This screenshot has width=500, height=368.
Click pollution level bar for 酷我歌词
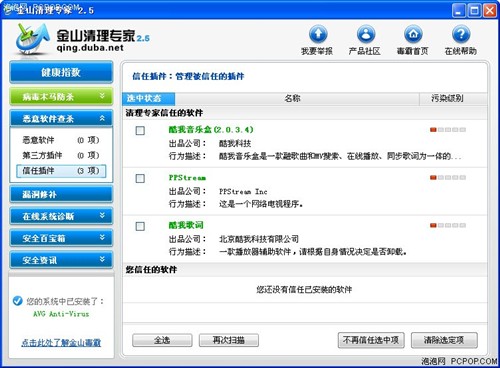pos(448,226)
